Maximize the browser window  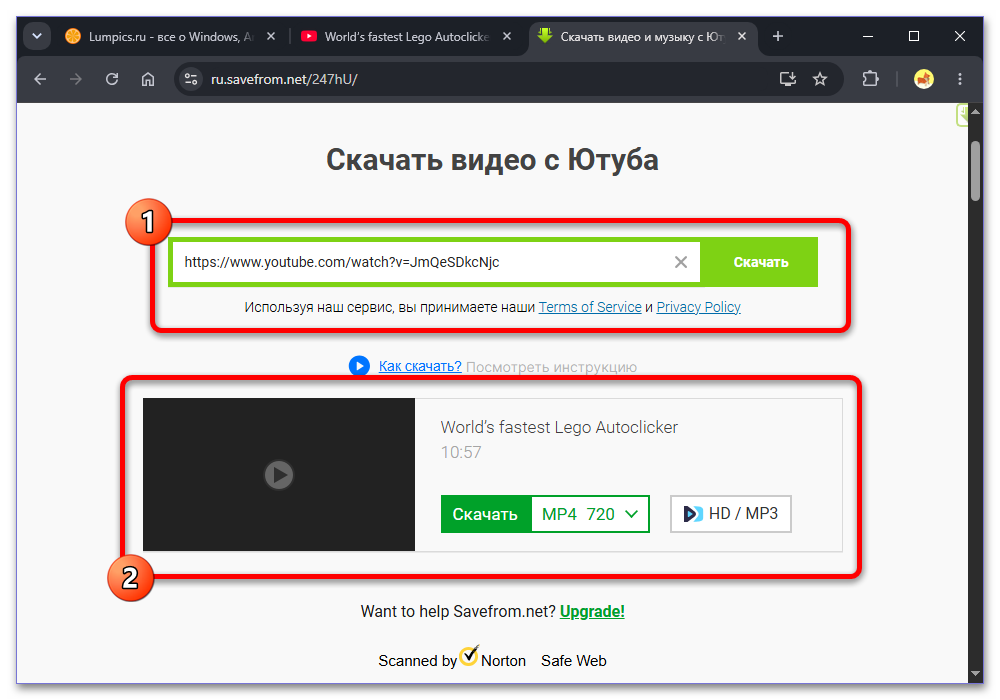[x=914, y=36]
